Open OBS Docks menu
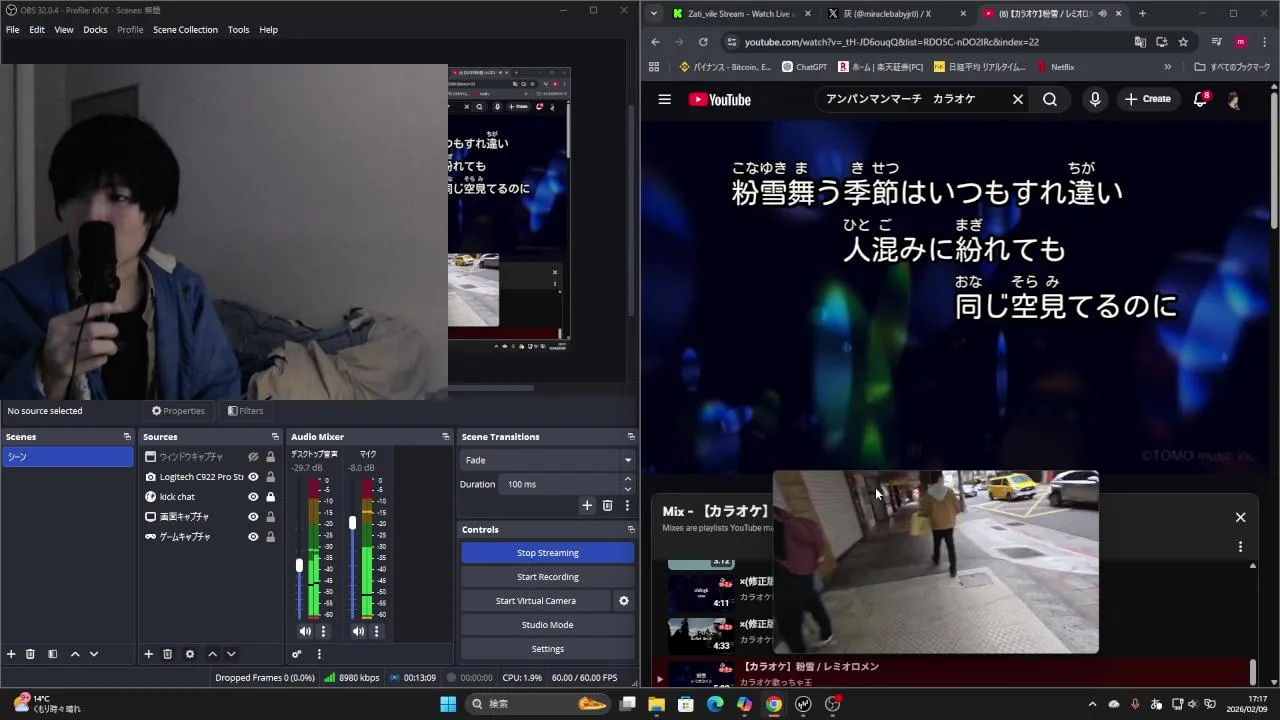The image size is (1280, 720). (x=95, y=30)
